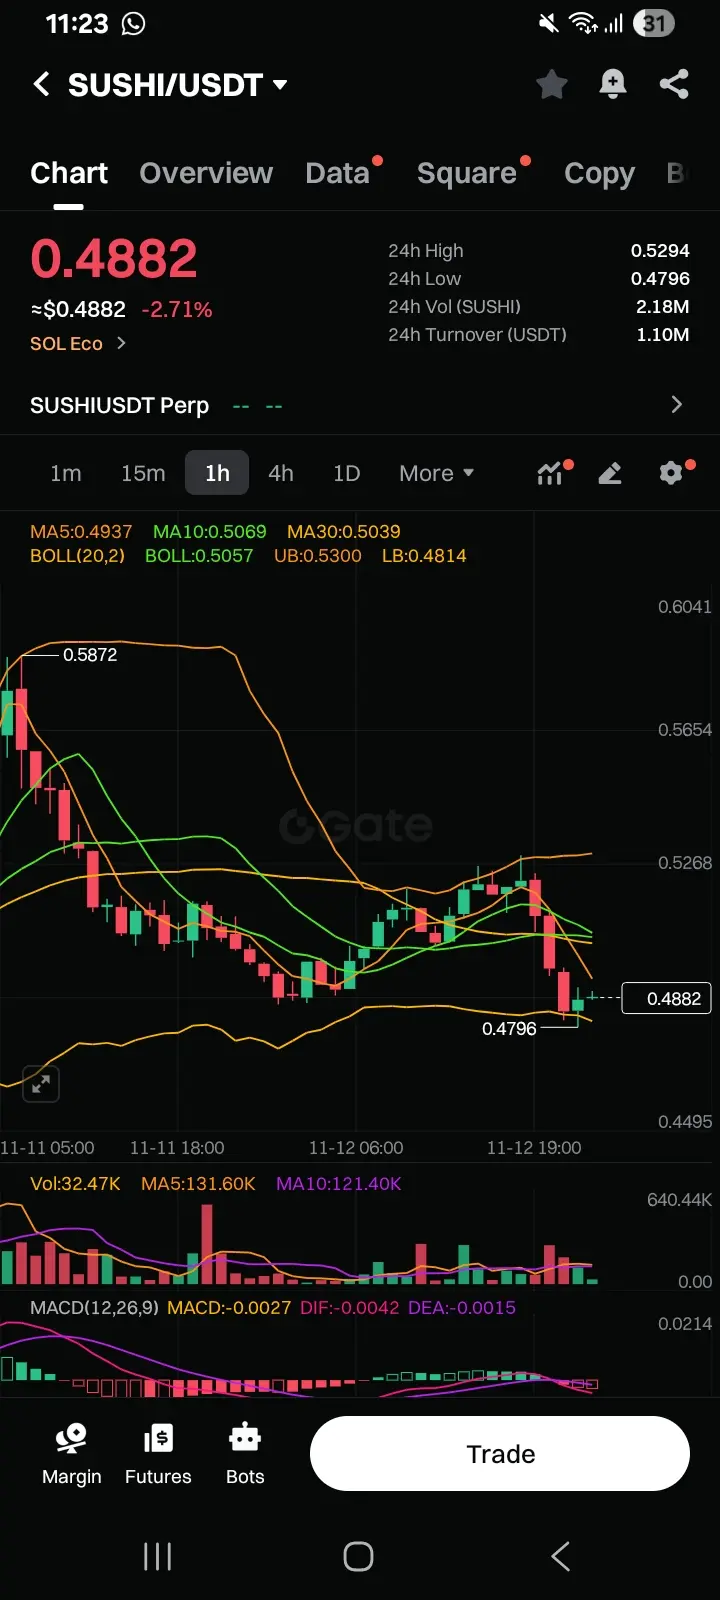
Task: Tap the 24h Low value 0.4796
Action: (660, 279)
